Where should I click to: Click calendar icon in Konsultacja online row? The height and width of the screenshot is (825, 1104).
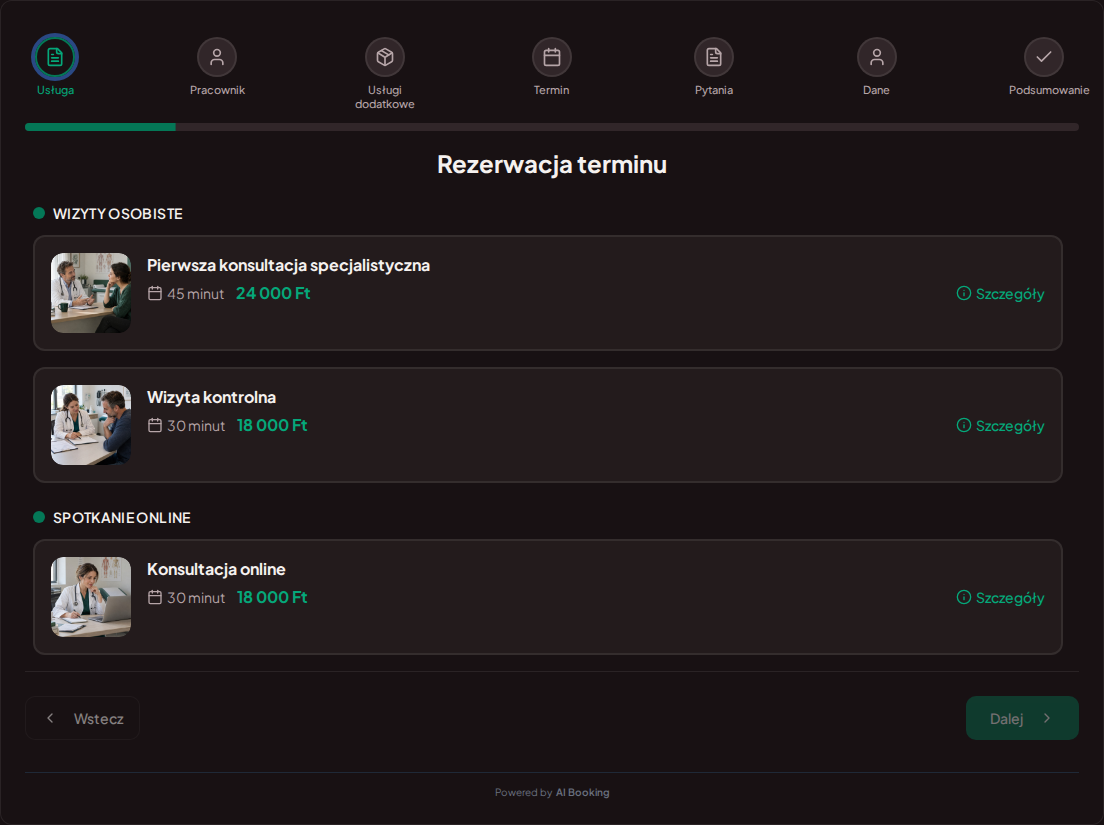tap(155, 598)
